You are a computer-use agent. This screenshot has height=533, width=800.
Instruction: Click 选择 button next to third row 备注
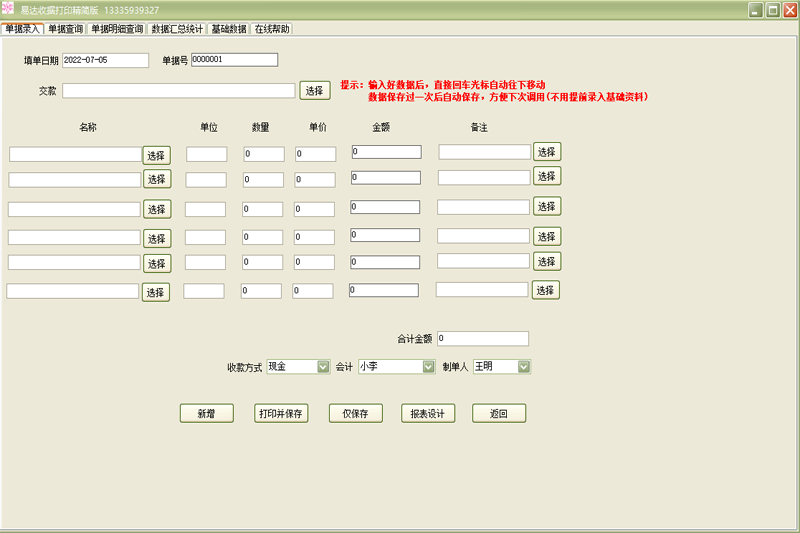[547, 206]
